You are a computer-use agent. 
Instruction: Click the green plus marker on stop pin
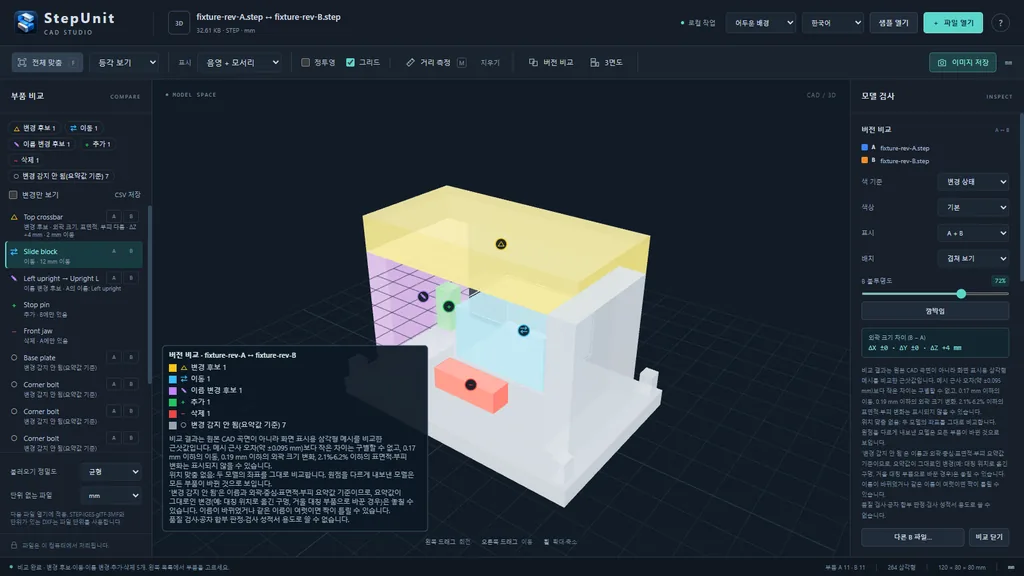pos(449,306)
